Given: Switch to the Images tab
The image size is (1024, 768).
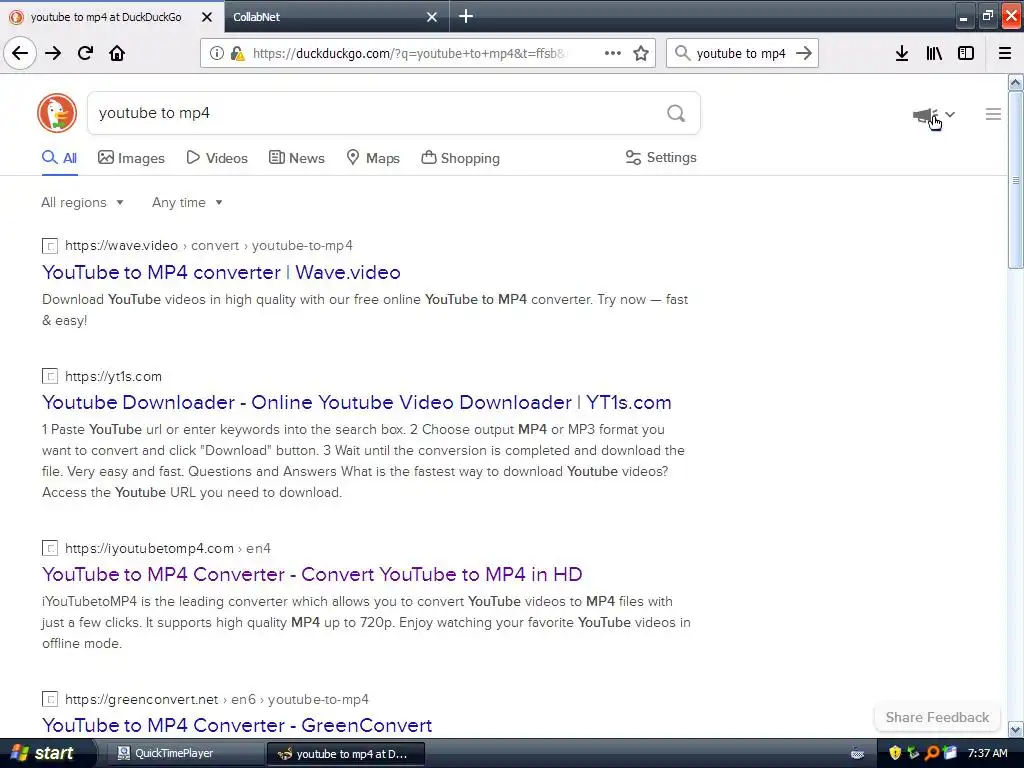Looking at the screenshot, I should tap(131, 158).
